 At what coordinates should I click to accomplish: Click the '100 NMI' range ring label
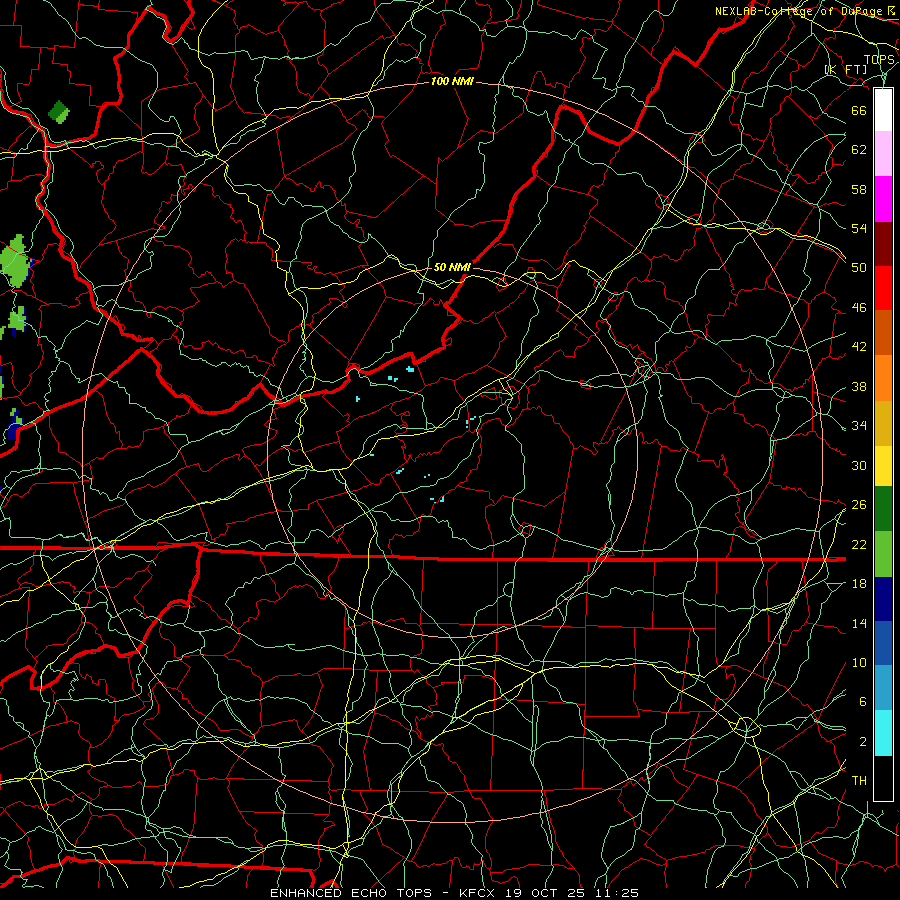coord(452,82)
